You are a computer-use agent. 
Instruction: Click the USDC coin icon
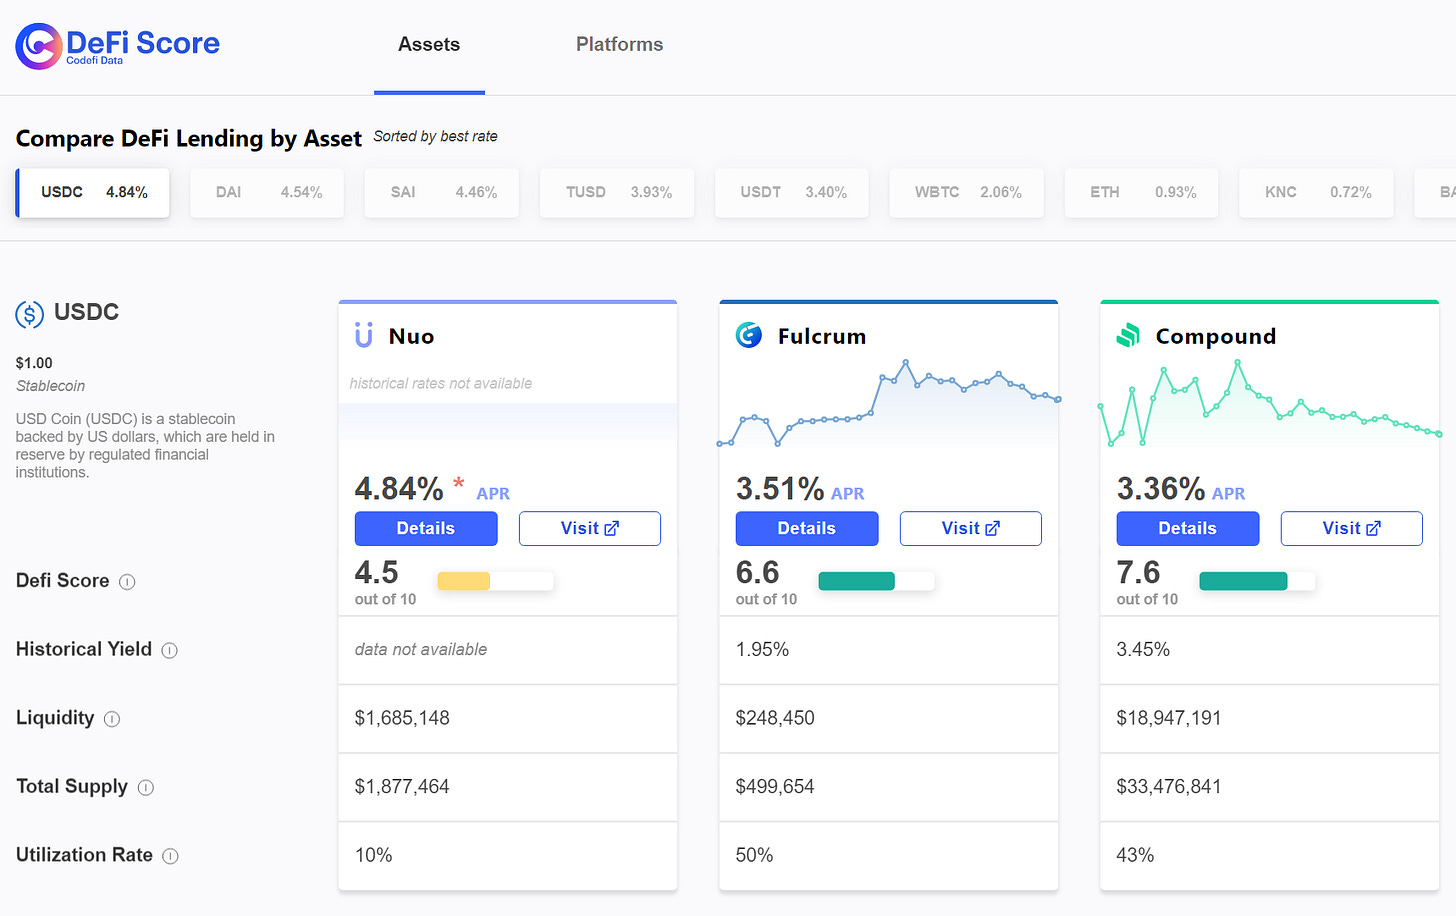coord(30,314)
